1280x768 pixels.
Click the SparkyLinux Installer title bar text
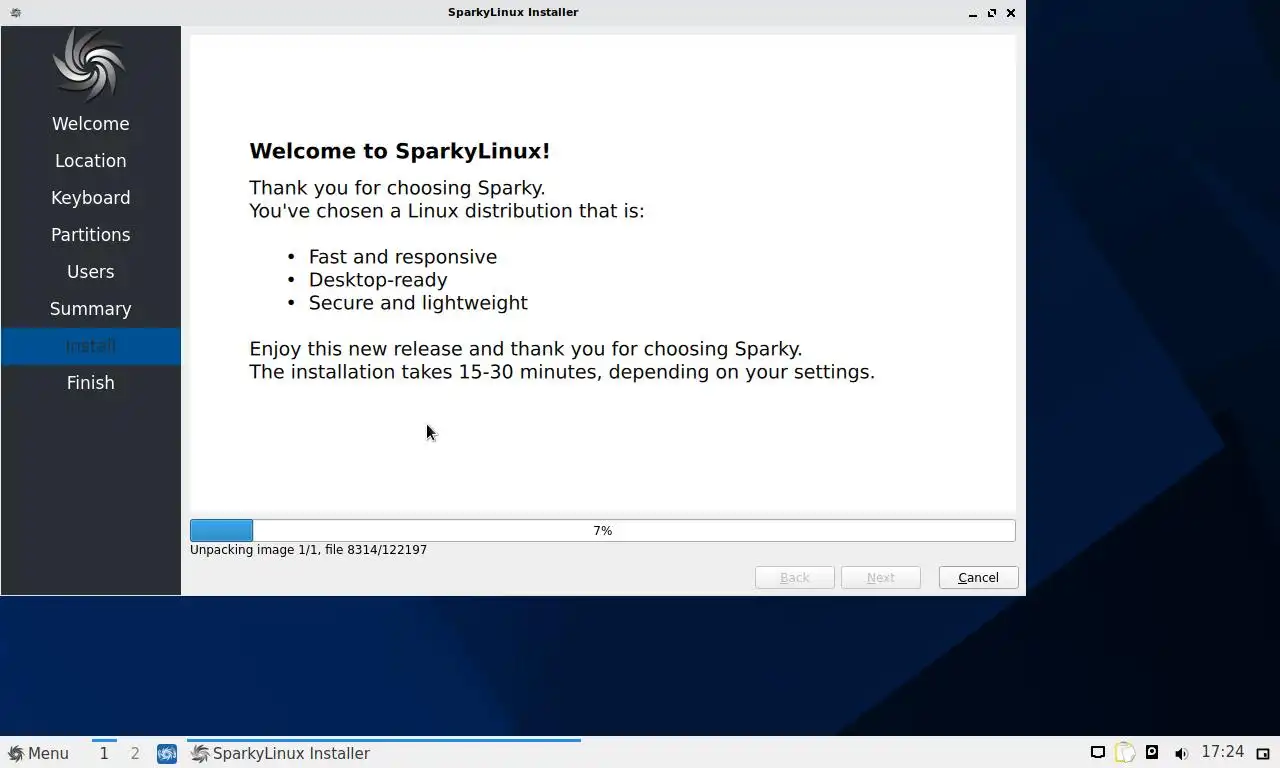[513, 12]
